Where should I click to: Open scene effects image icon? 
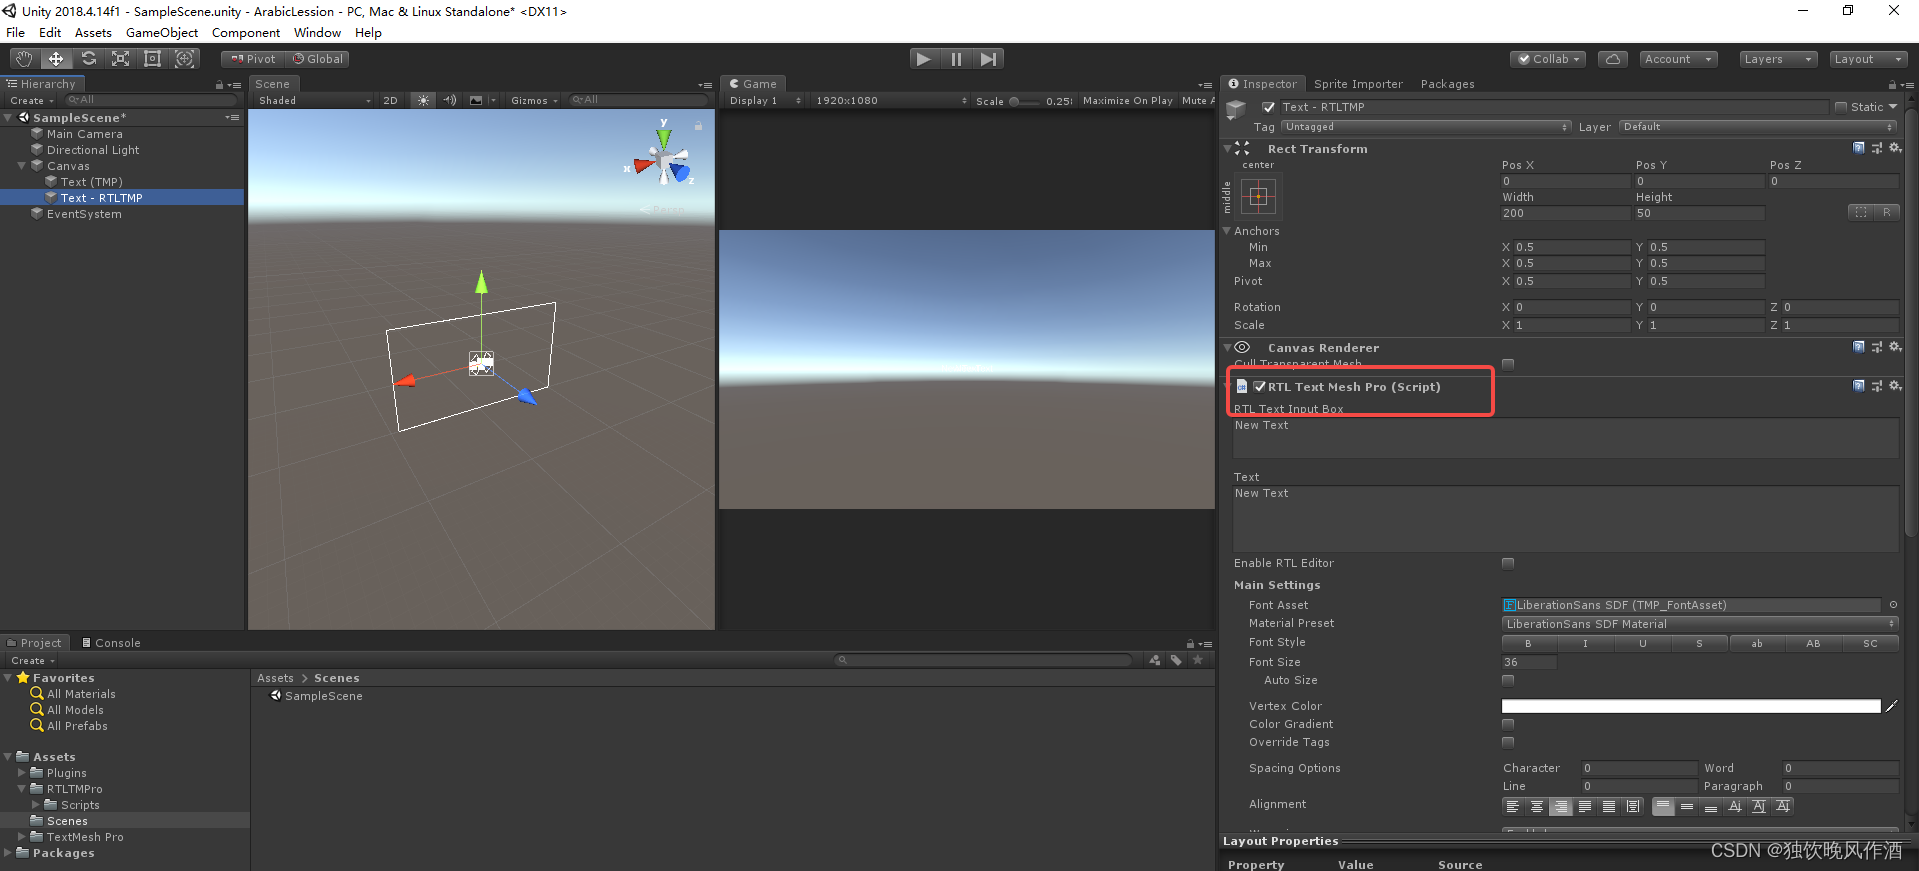pyautogui.click(x=477, y=100)
